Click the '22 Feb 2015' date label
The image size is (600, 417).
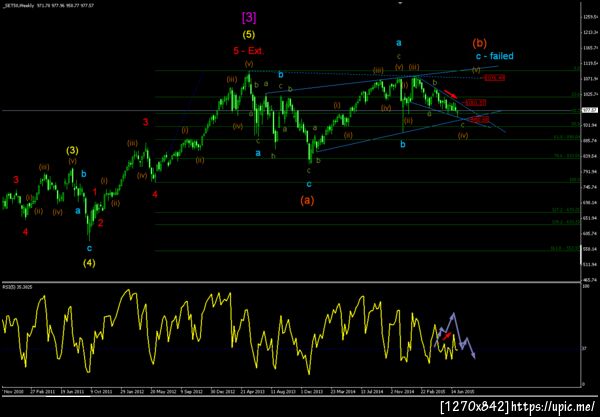[x=433, y=392]
